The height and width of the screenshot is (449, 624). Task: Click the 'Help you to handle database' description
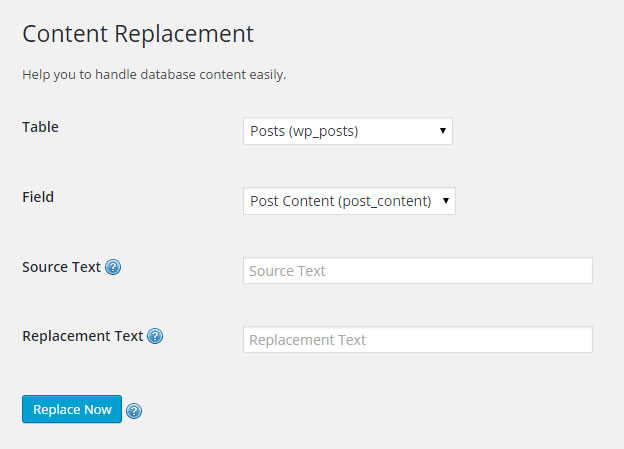coord(154,75)
